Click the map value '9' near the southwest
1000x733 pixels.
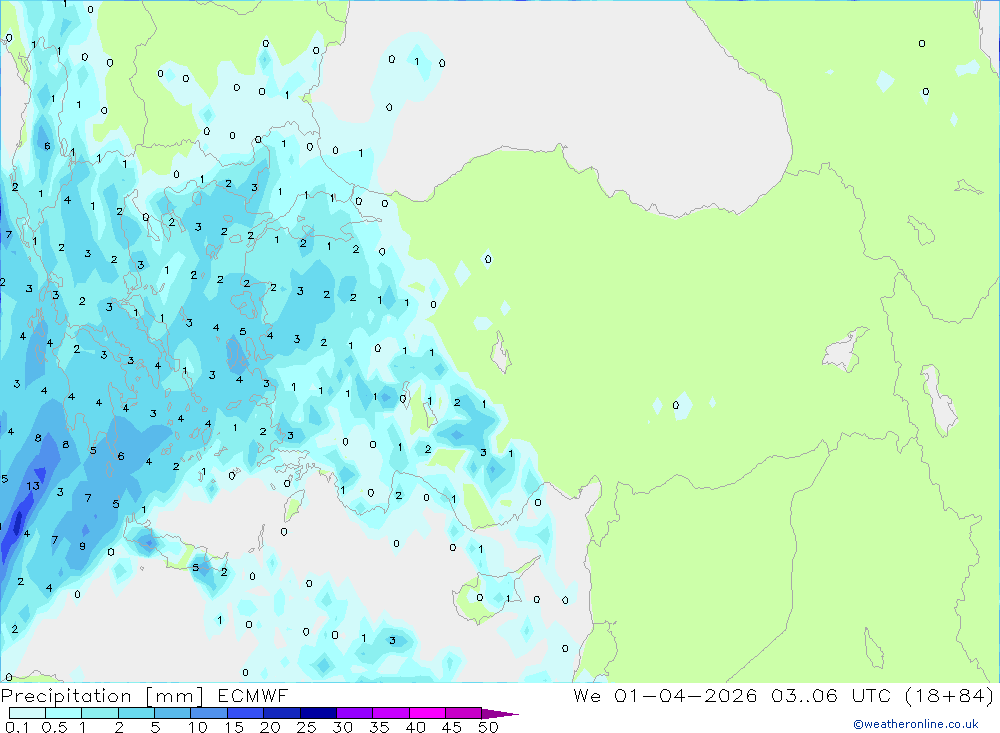(82, 546)
